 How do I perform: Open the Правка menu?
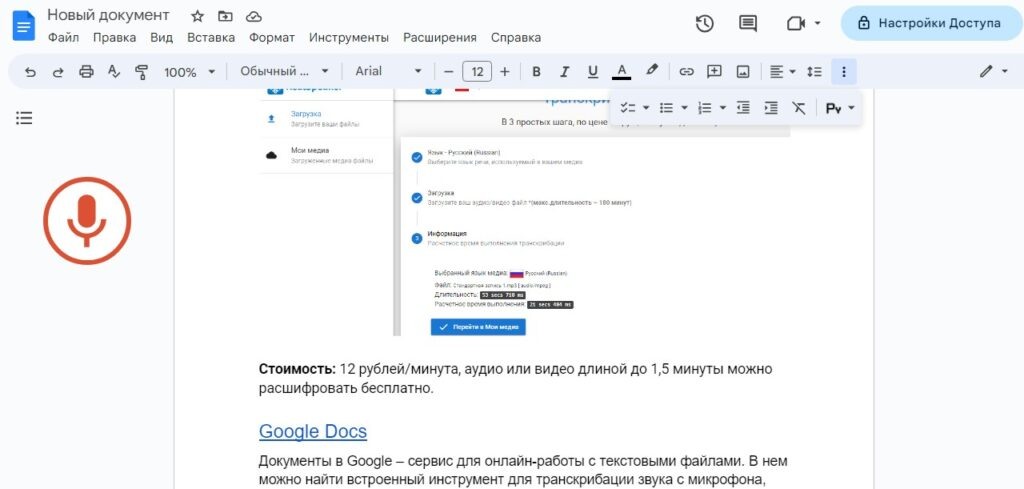114,37
